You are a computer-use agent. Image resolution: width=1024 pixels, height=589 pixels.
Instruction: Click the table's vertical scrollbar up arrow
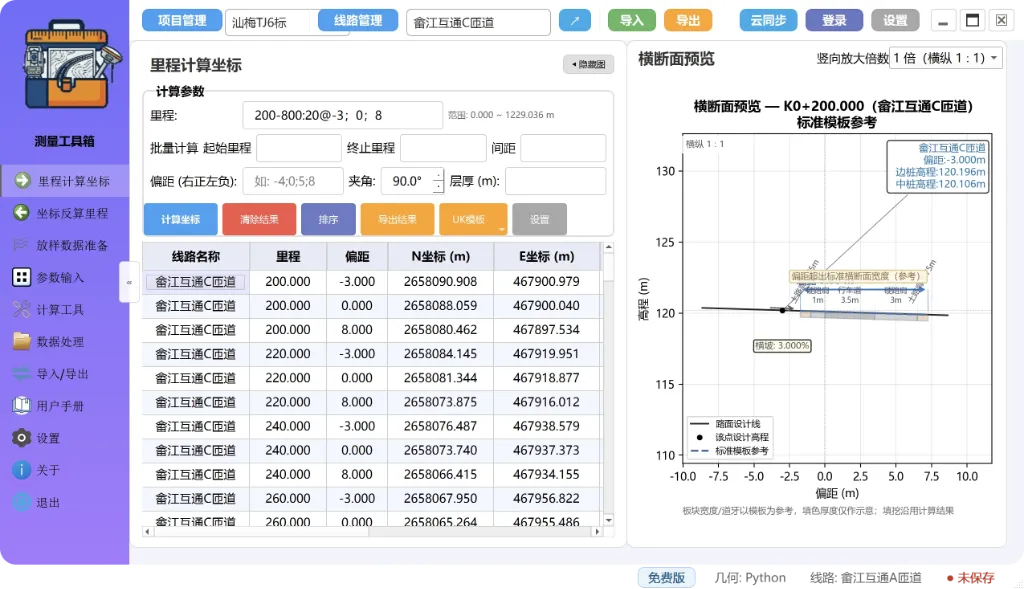(x=609, y=247)
